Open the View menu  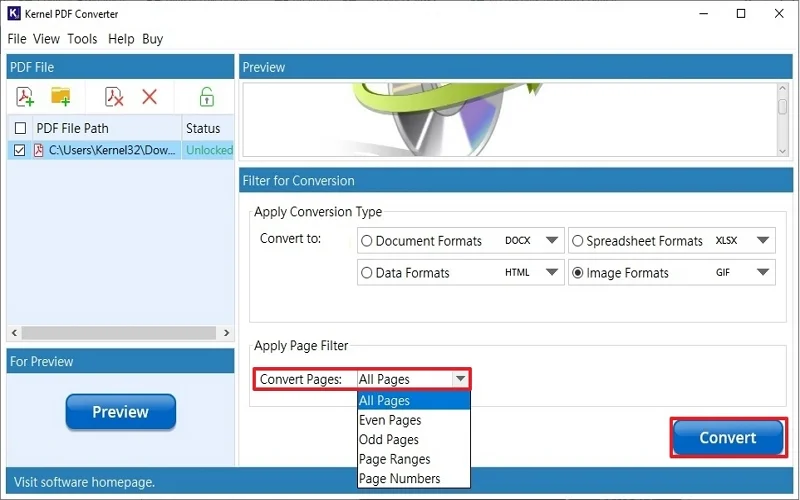46,39
